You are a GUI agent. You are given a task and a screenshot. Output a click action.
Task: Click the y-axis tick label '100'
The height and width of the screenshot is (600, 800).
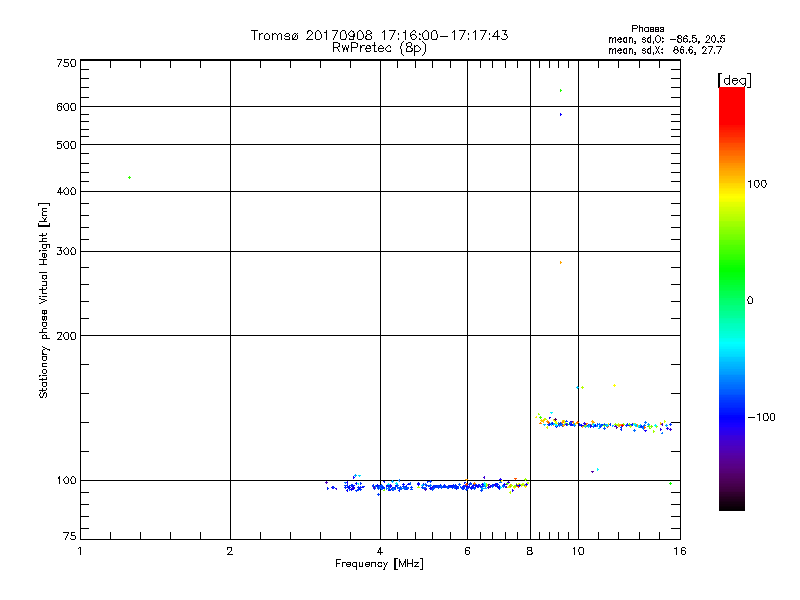click(x=66, y=481)
